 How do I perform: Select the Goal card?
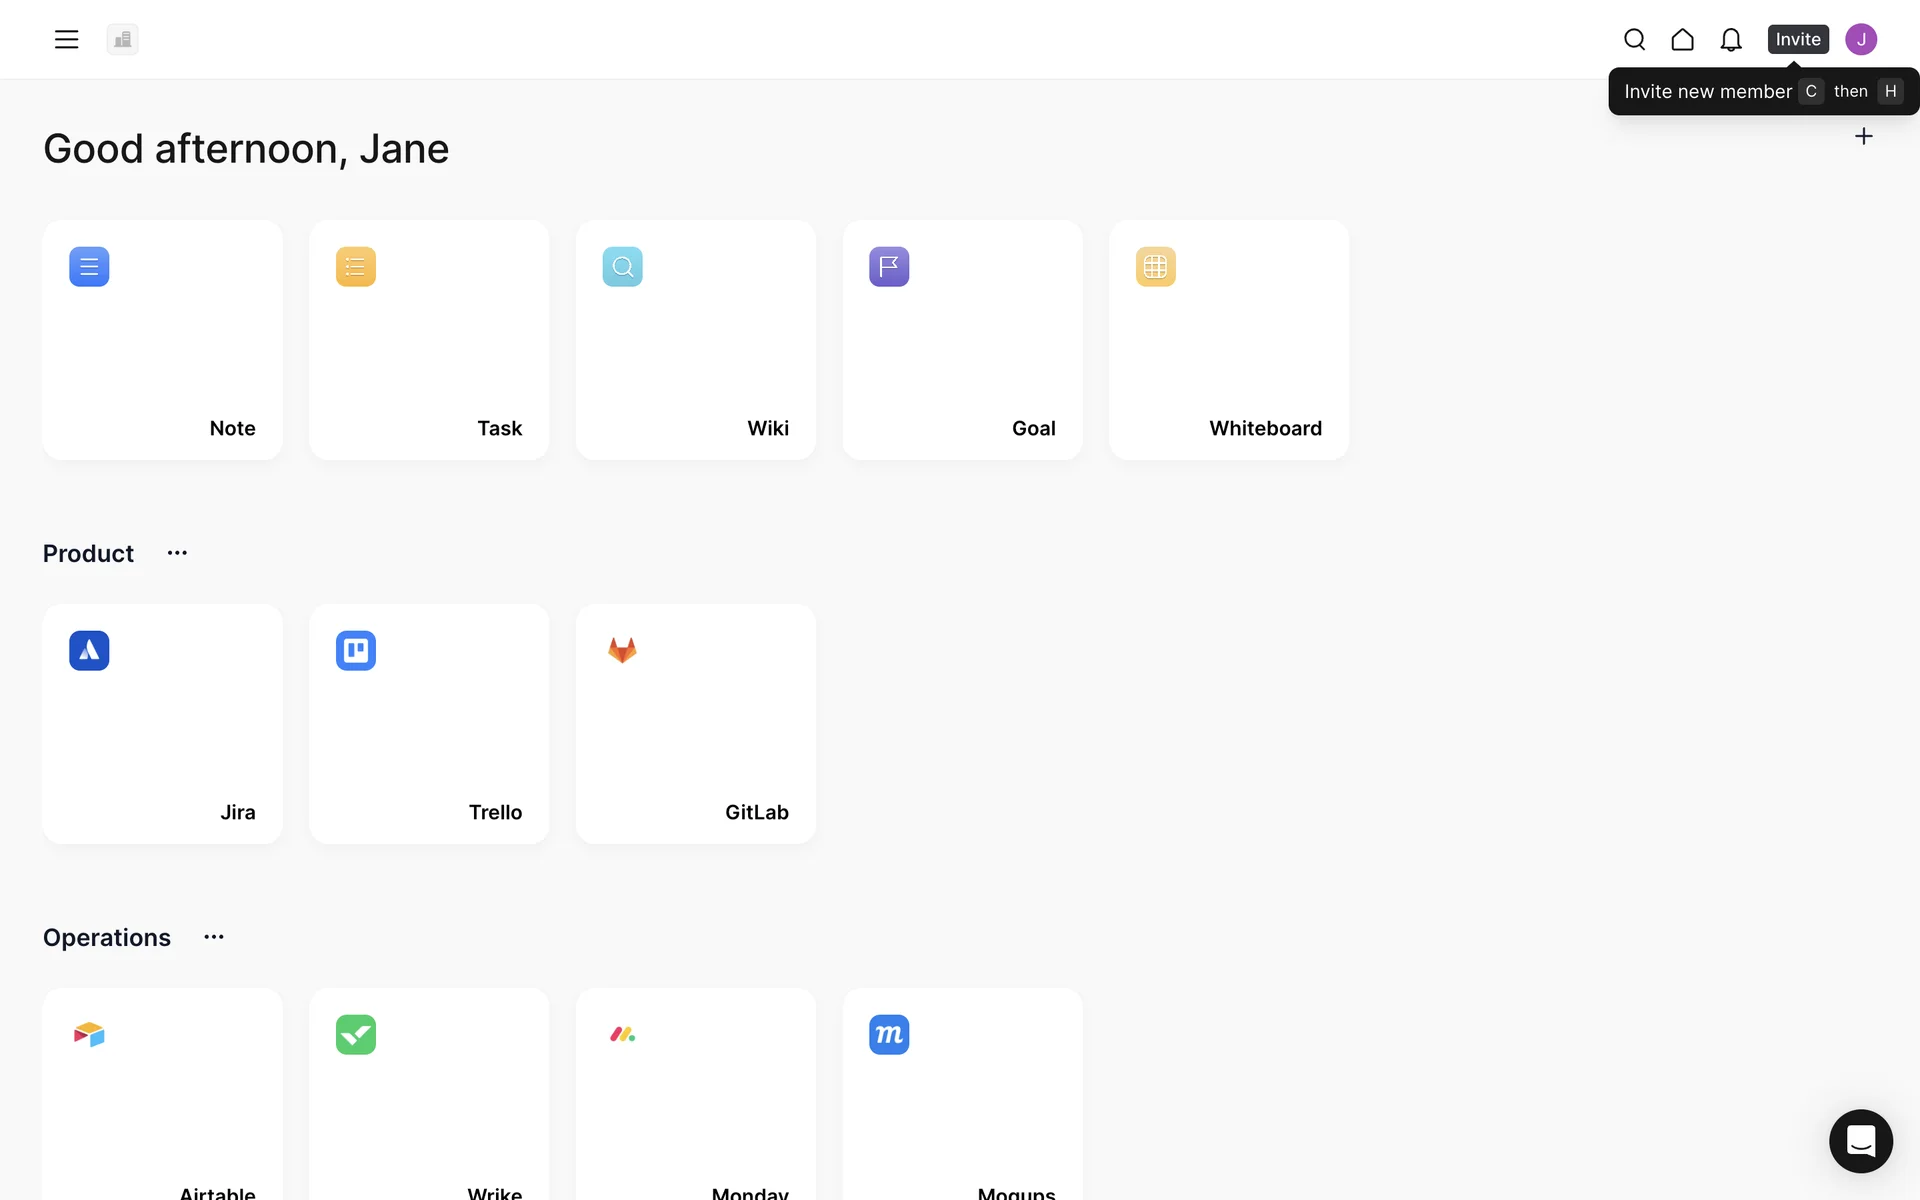(x=962, y=340)
